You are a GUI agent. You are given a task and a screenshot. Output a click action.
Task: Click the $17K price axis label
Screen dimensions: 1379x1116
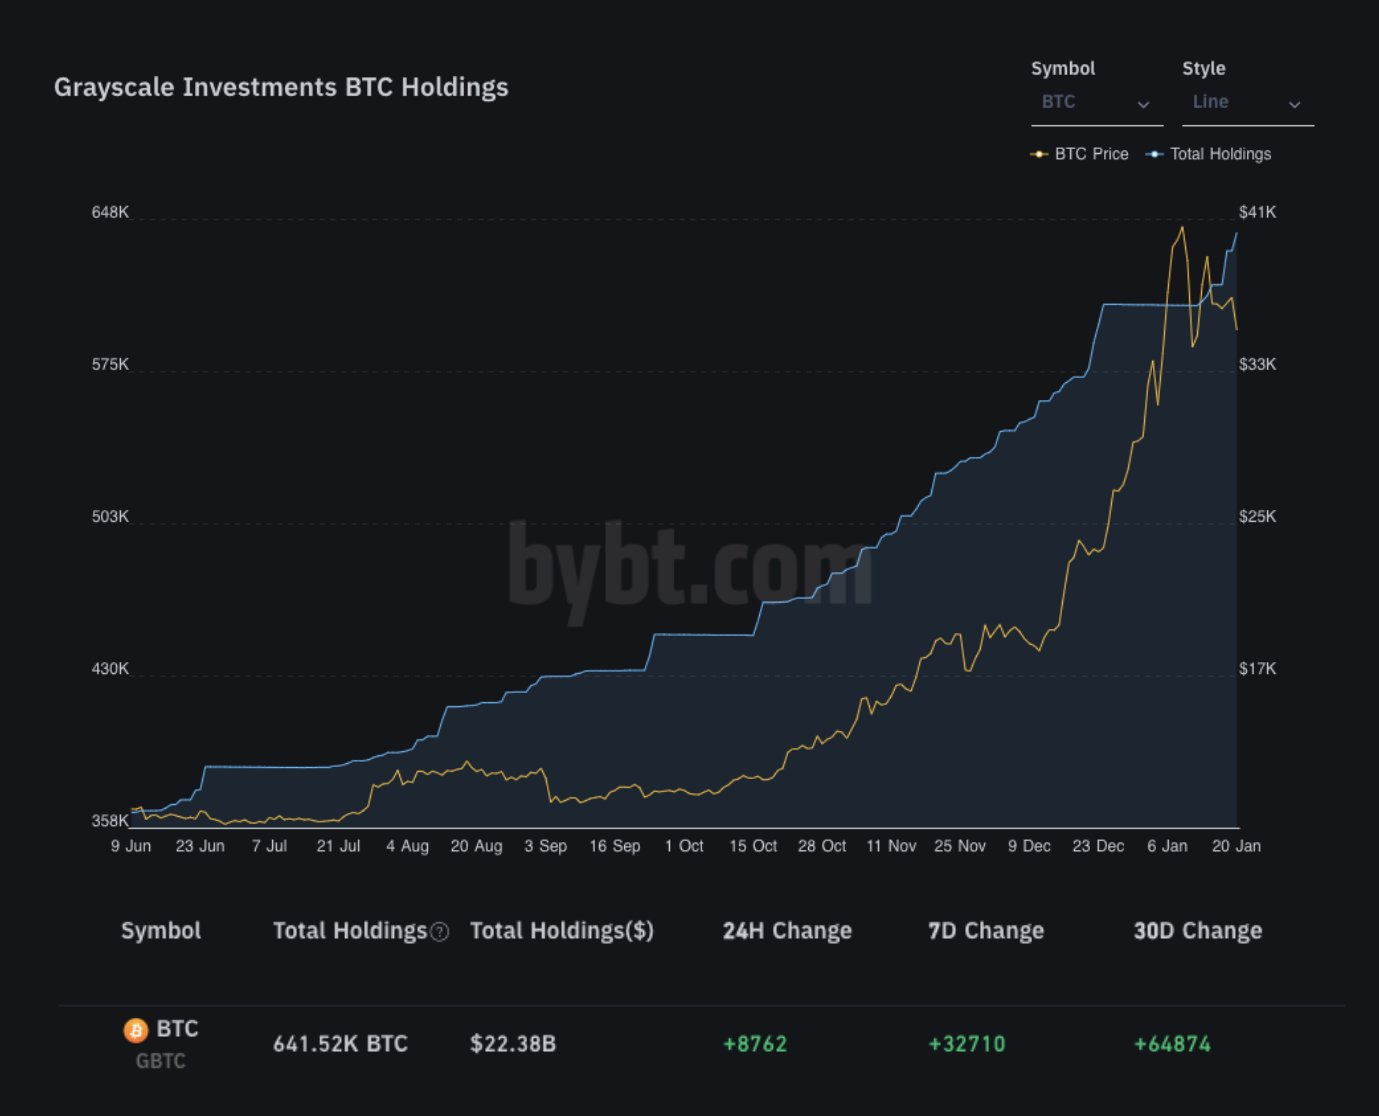(x=1257, y=669)
